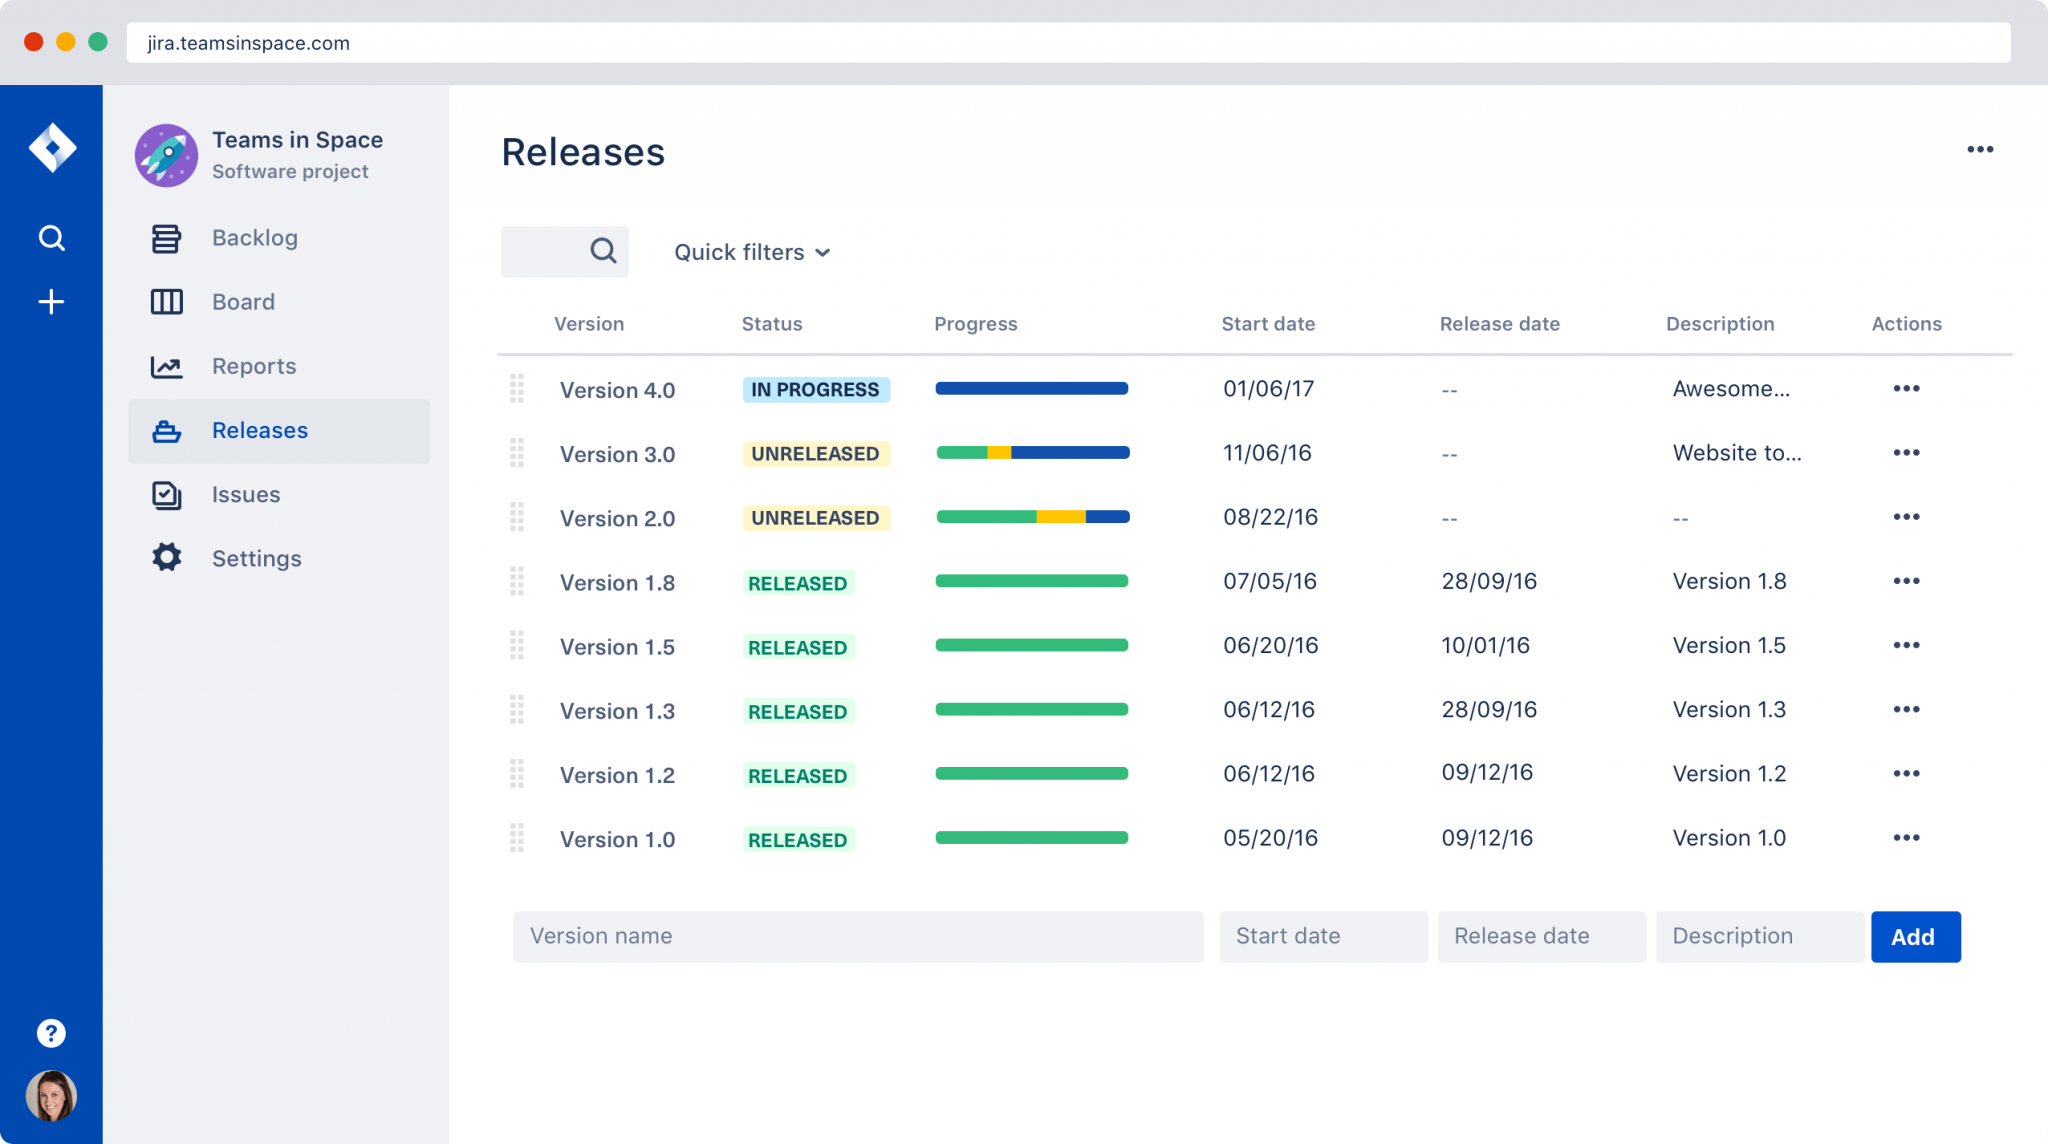Click the Settings menu item in sidebar
The image size is (2048, 1144).
[x=255, y=557]
